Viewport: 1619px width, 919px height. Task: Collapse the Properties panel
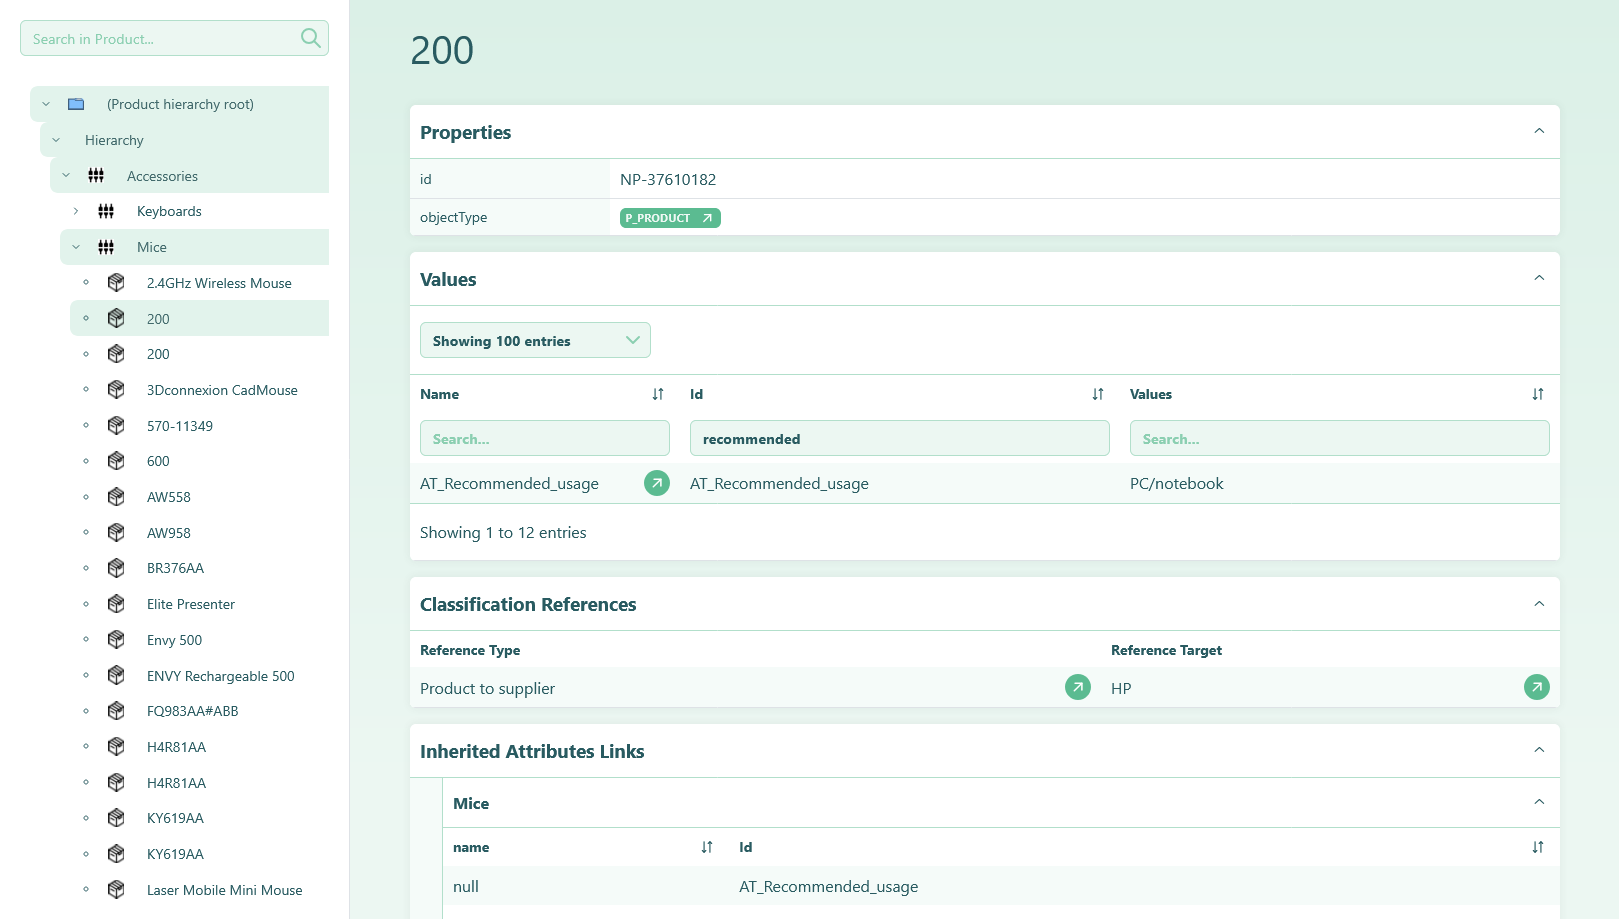click(1539, 131)
